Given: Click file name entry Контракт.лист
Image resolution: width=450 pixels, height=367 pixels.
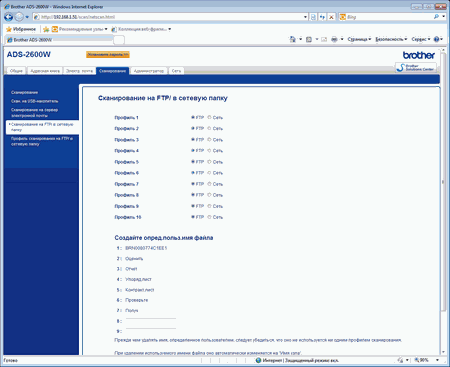Looking at the screenshot, I should click(x=140, y=290).
